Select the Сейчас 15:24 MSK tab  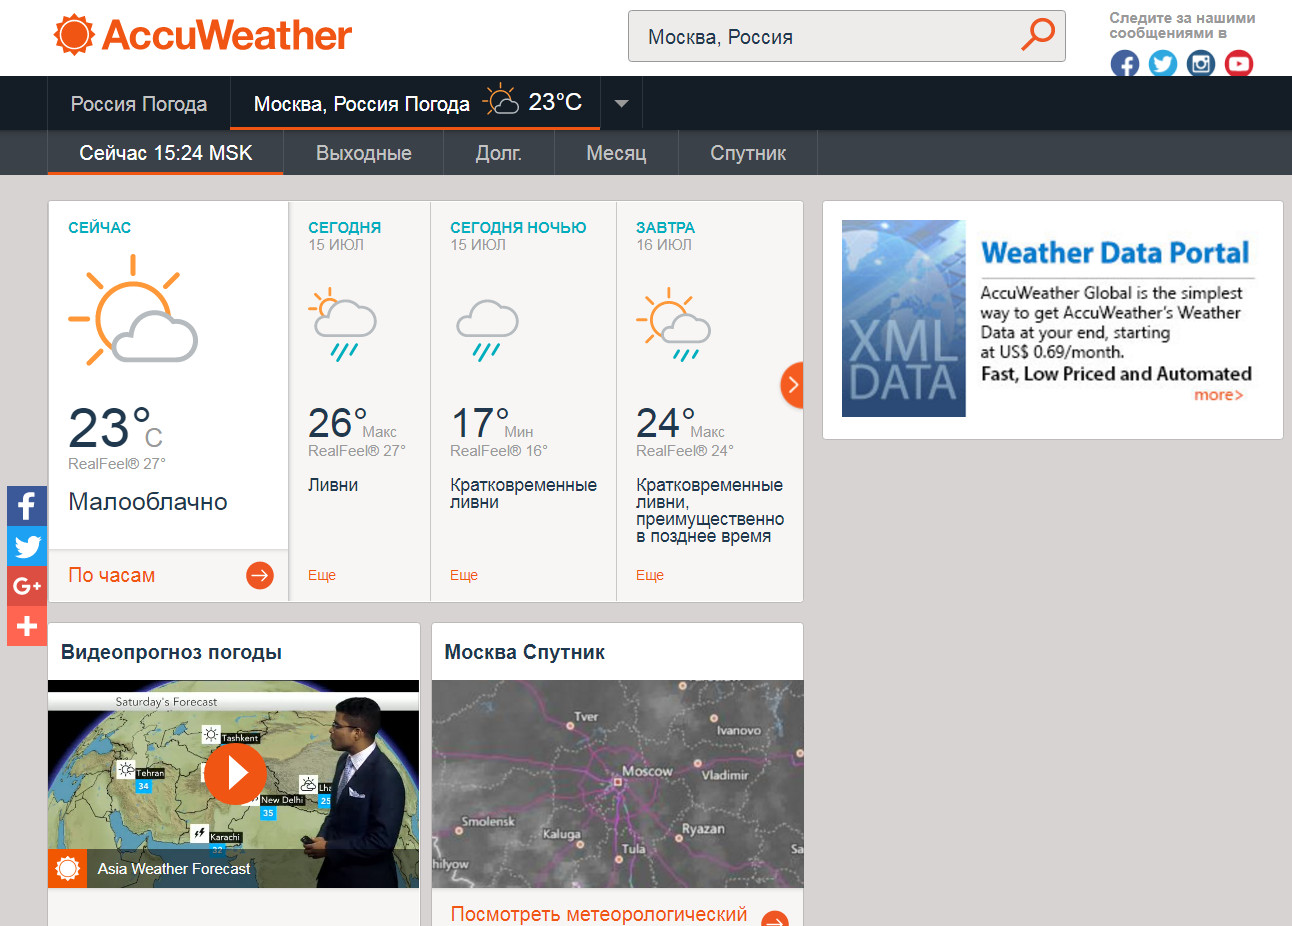click(x=166, y=153)
